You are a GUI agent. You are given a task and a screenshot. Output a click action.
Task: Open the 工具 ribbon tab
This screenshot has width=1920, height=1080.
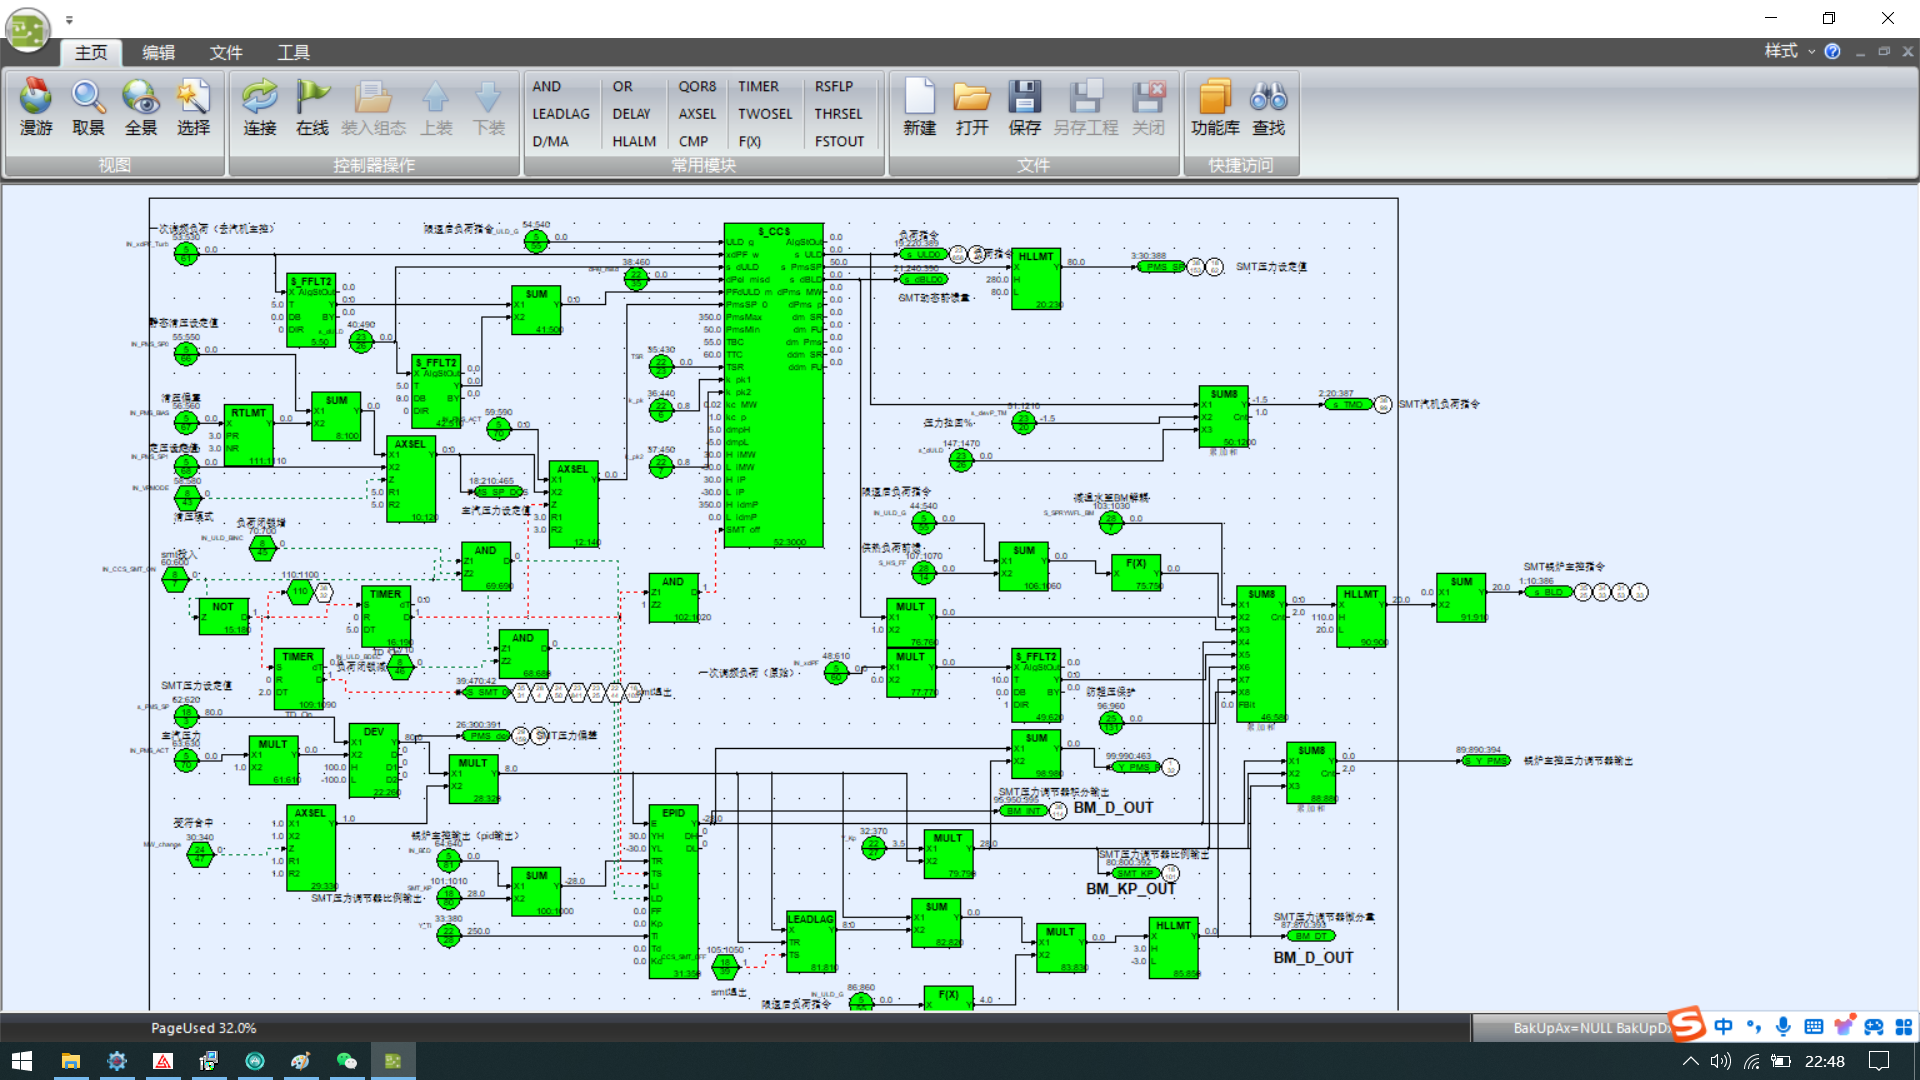click(293, 52)
